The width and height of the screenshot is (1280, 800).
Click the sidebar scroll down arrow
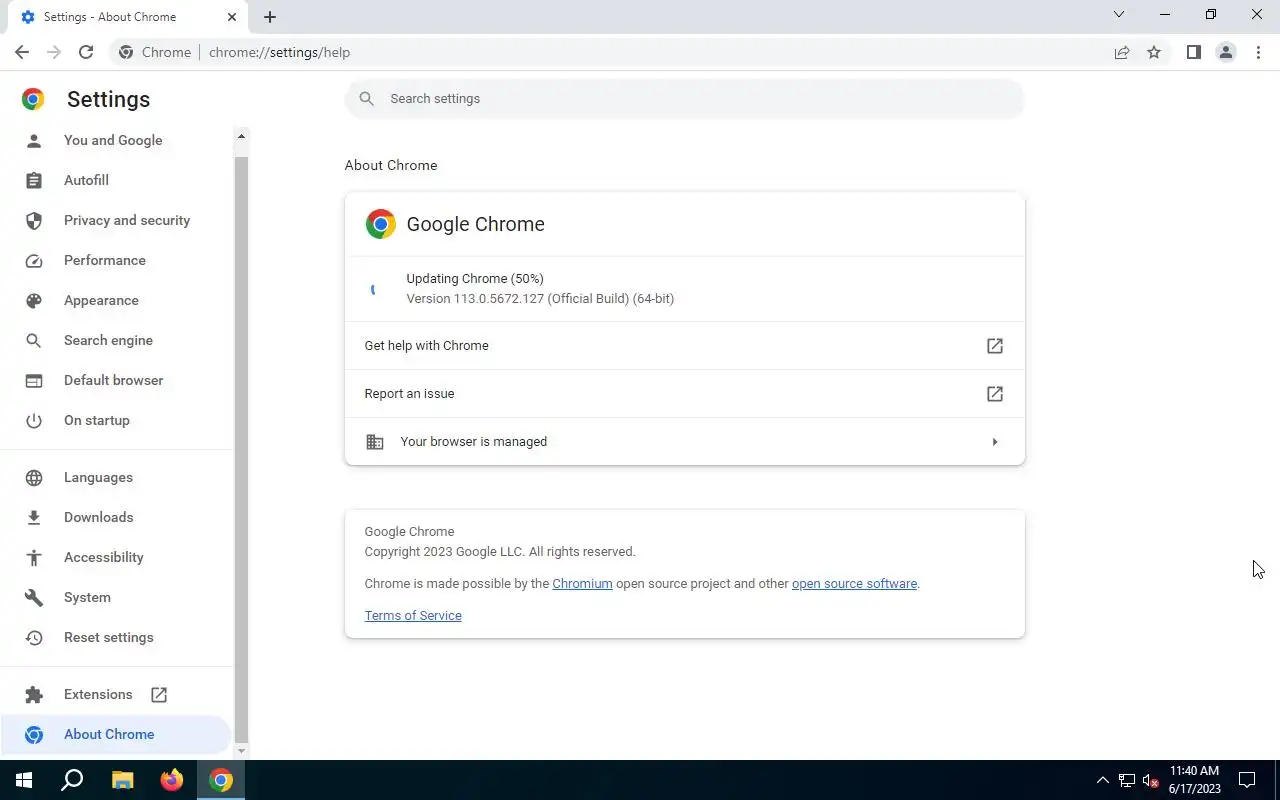(241, 750)
